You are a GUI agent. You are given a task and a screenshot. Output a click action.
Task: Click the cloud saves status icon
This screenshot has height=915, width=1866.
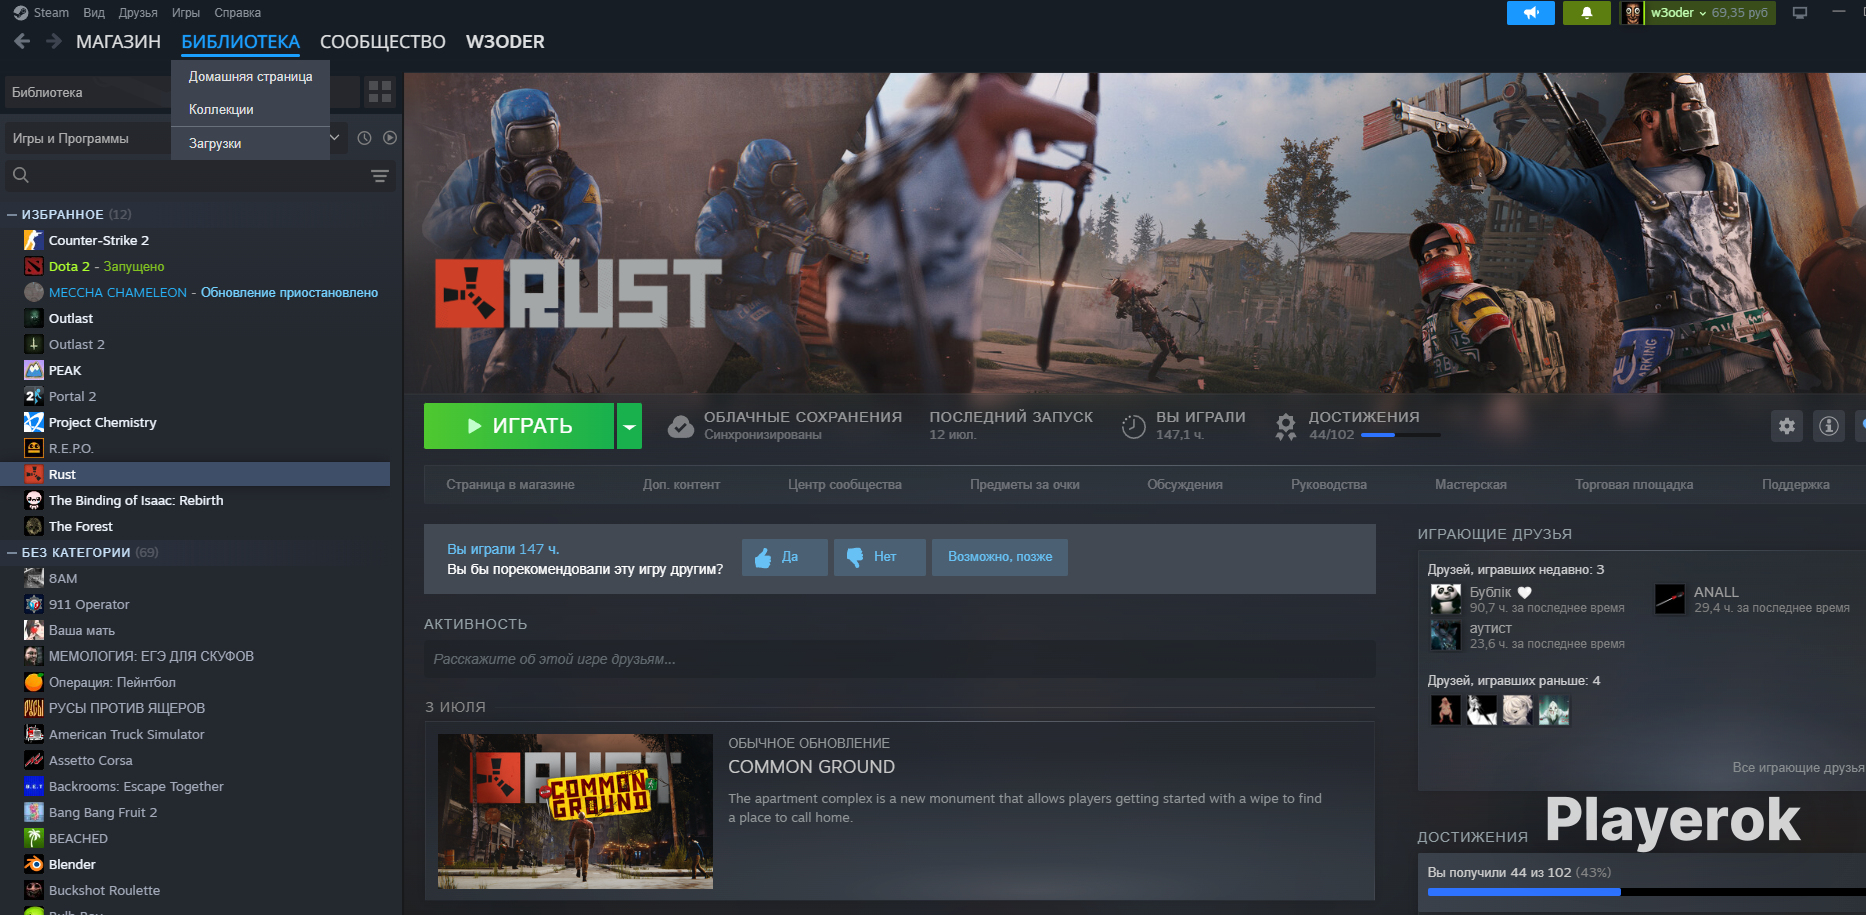tap(681, 427)
